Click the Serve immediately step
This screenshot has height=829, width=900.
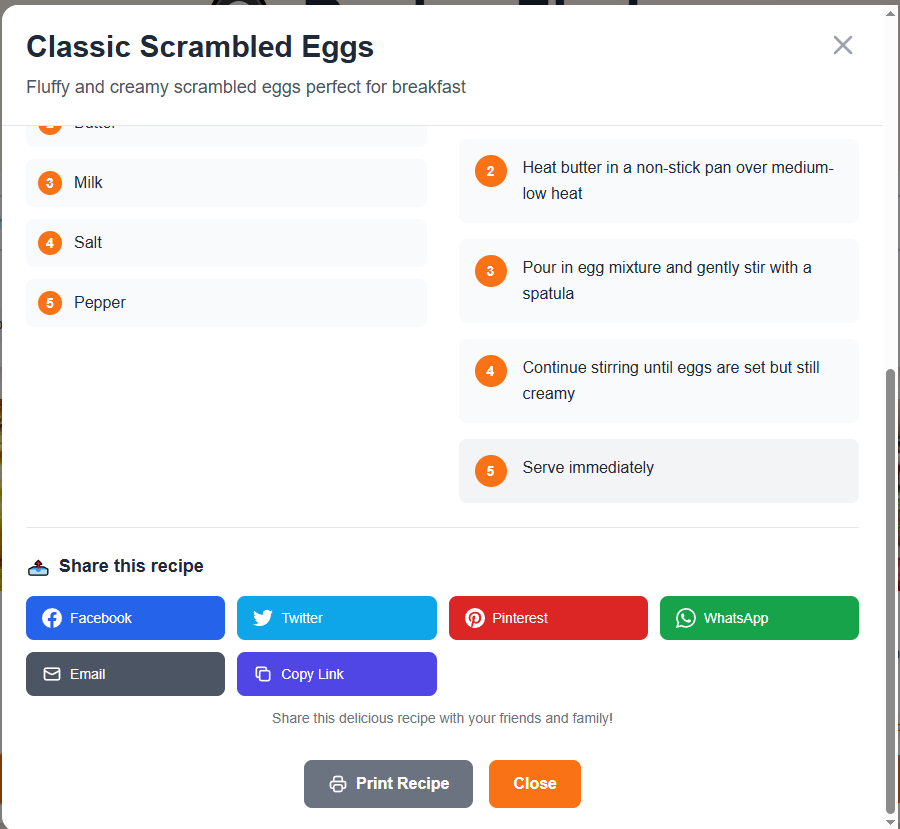click(x=659, y=471)
